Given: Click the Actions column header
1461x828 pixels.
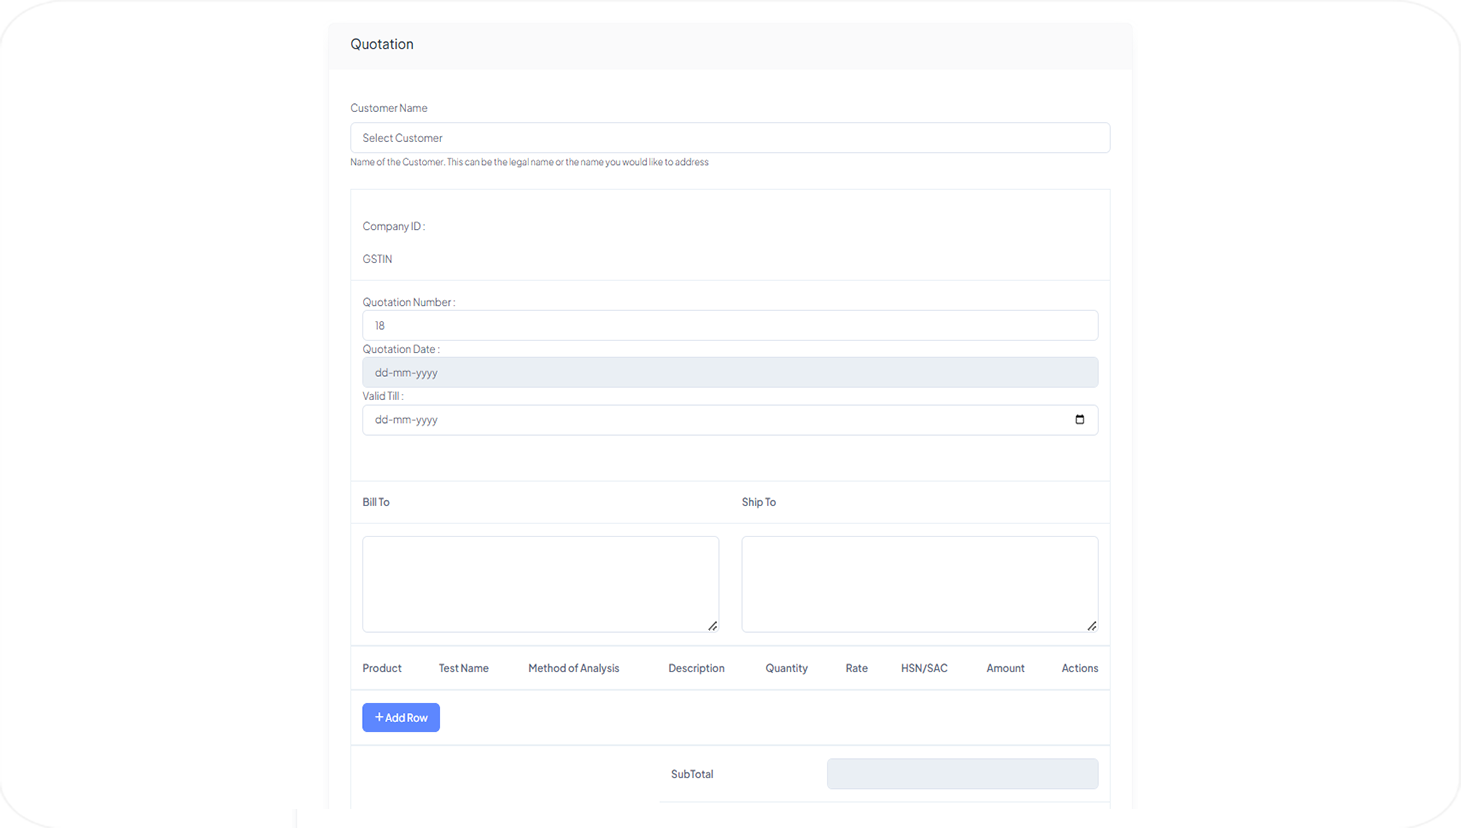Looking at the screenshot, I should click(1079, 668).
